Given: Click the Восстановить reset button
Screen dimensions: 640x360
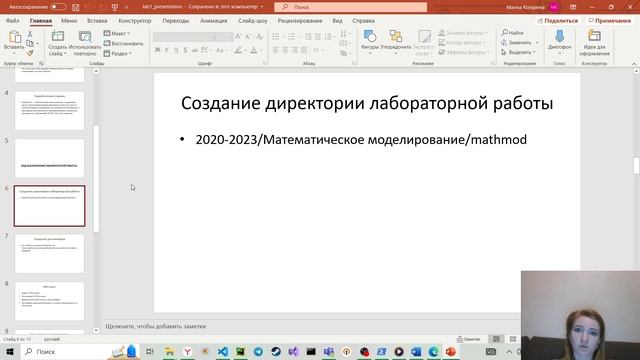Looking at the screenshot, I should (x=123, y=43).
